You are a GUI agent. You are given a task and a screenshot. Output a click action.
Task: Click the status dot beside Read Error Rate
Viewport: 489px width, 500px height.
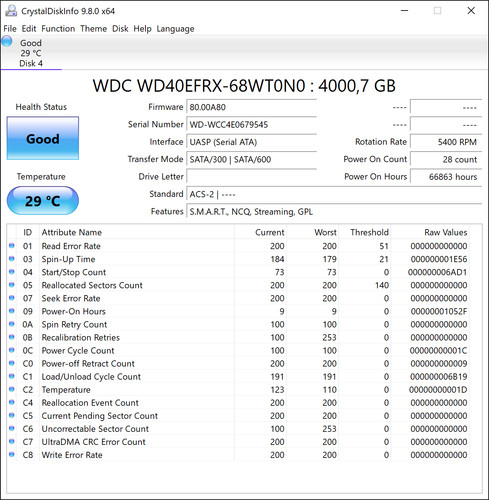(x=12, y=246)
